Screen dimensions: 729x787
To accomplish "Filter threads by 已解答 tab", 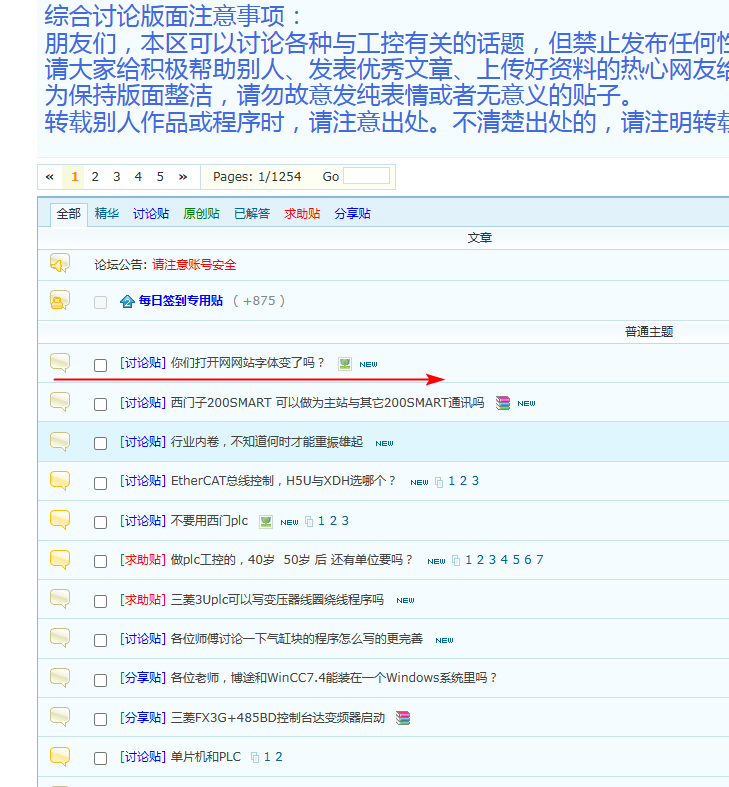I will click(252, 214).
